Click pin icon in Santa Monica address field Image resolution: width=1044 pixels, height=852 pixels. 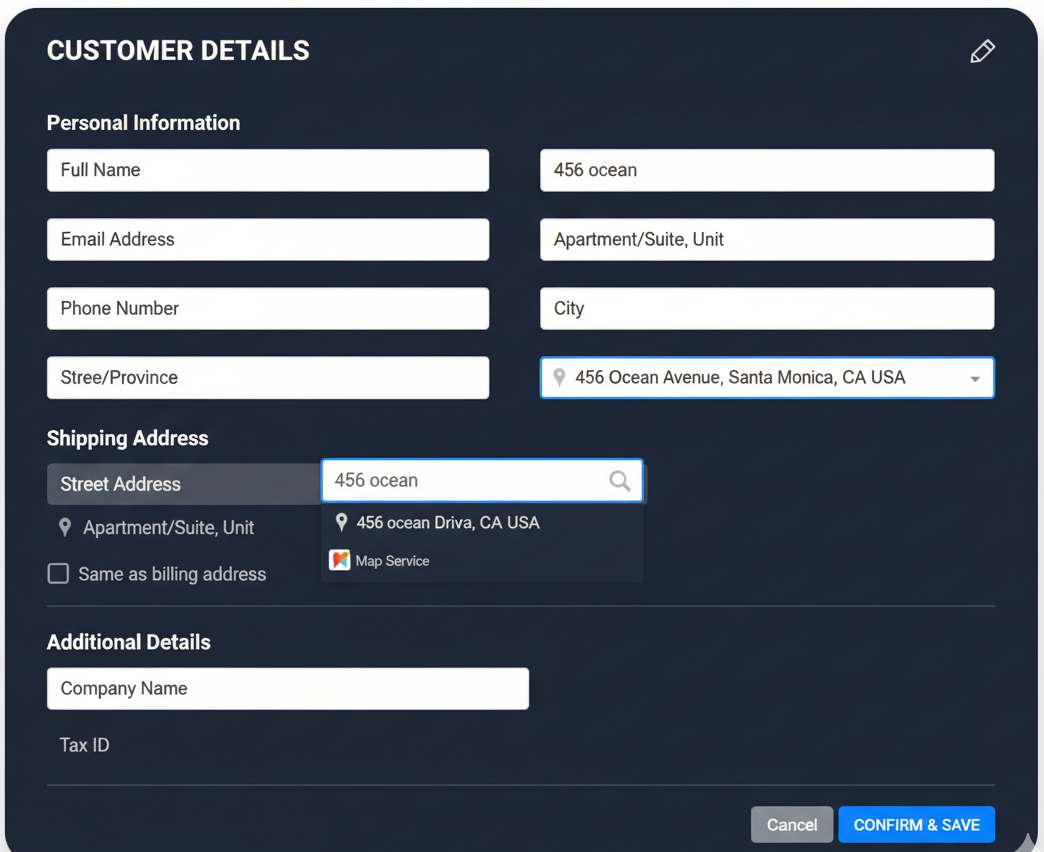tap(559, 377)
